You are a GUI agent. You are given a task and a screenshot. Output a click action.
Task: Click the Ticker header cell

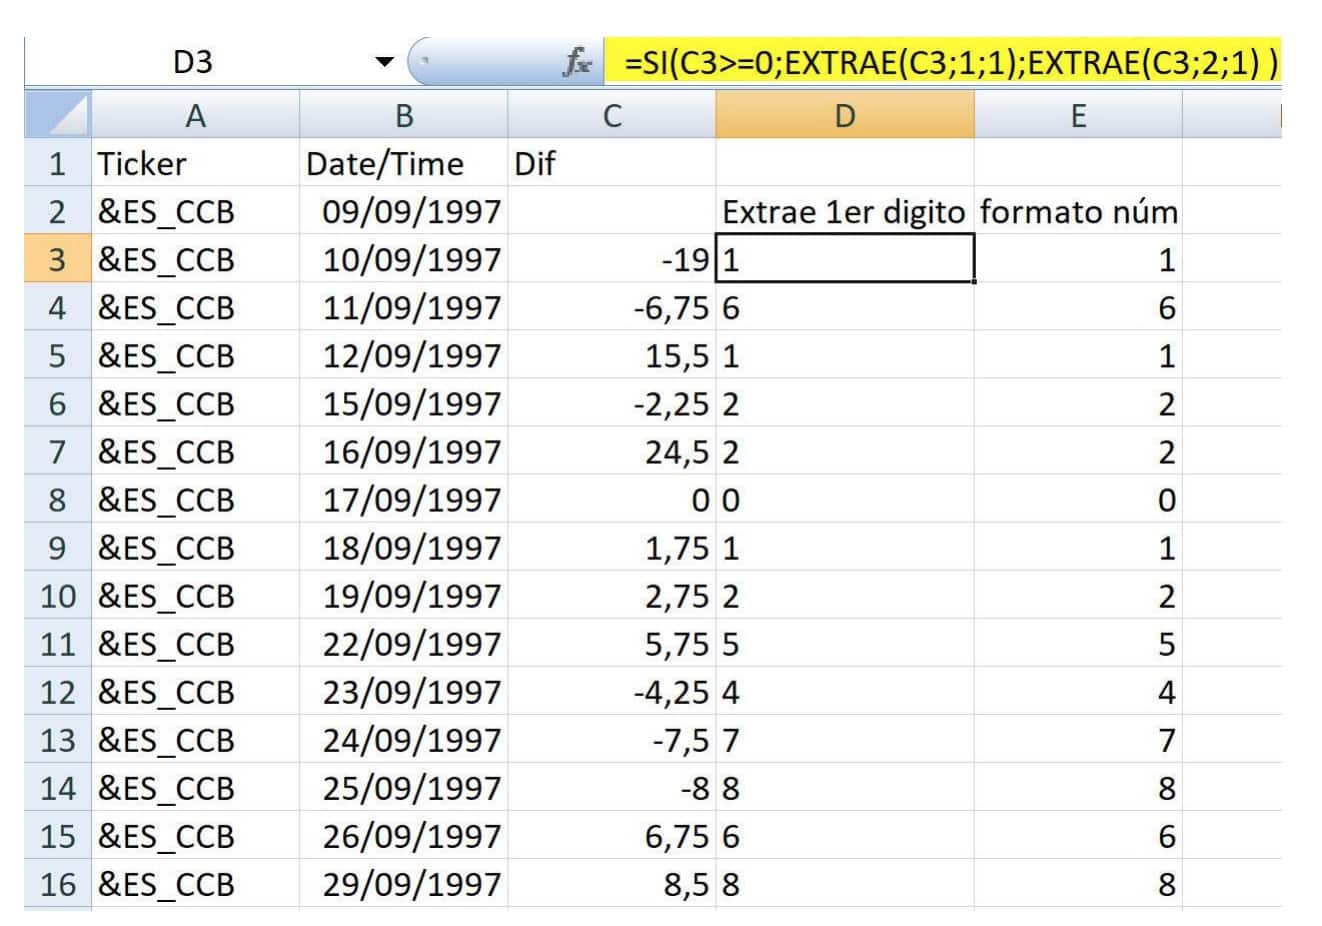[196, 163]
